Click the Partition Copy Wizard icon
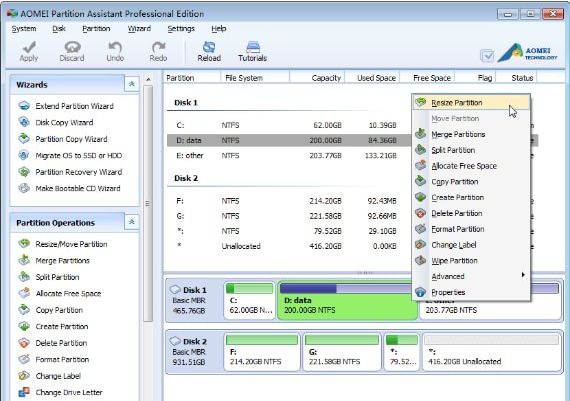Screen dimensions: 570x401 (x=24, y=139)
